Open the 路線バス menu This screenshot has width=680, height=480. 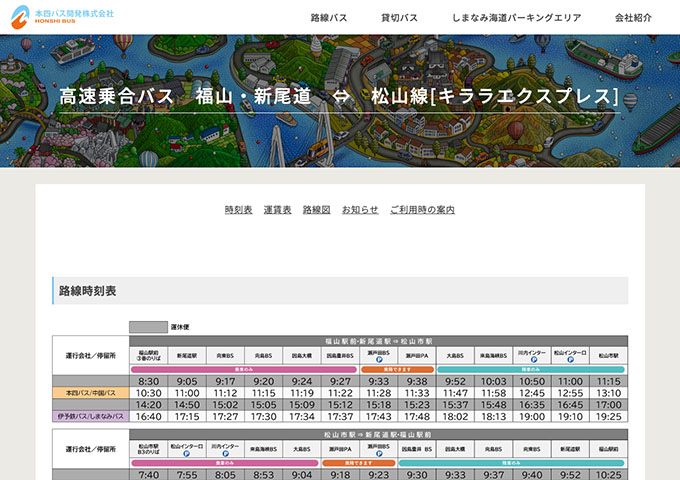coord(329,18)
